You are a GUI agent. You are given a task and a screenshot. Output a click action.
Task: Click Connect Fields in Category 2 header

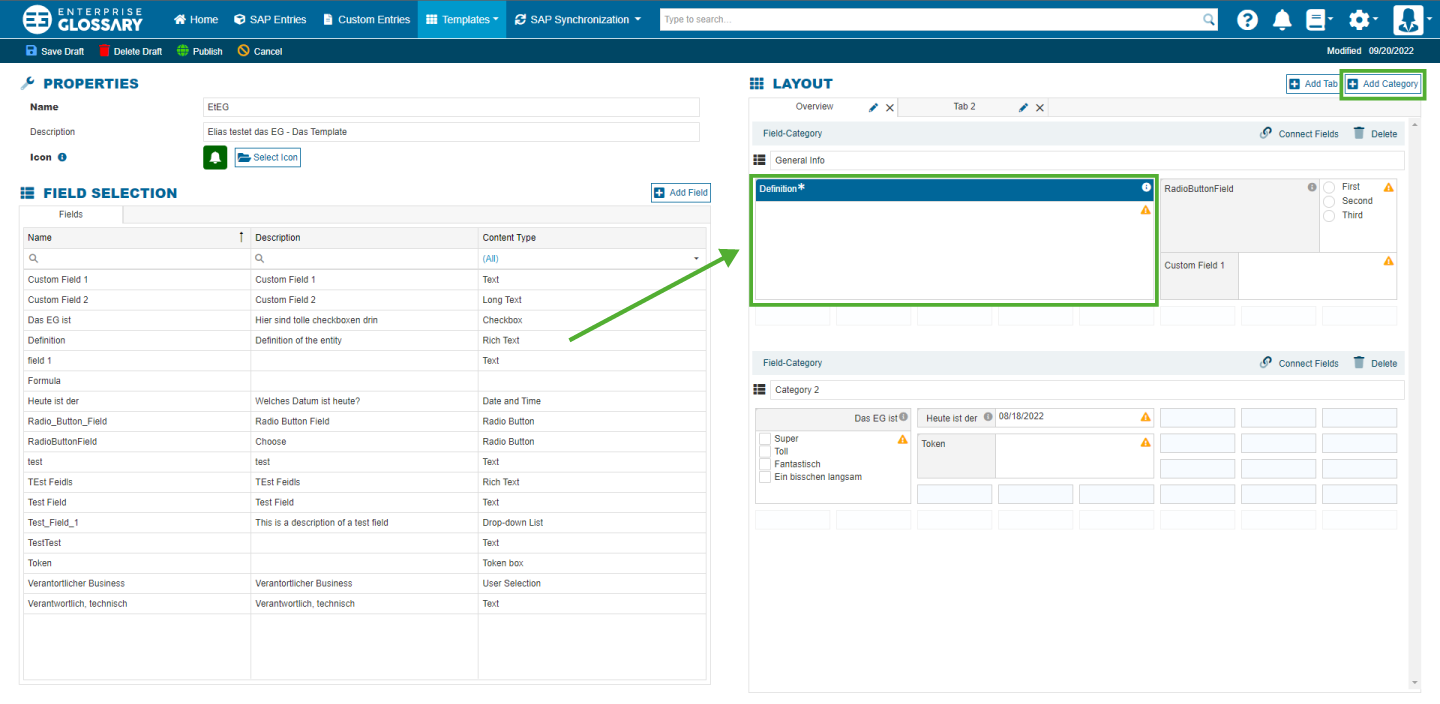click(x=1298, y=363)
